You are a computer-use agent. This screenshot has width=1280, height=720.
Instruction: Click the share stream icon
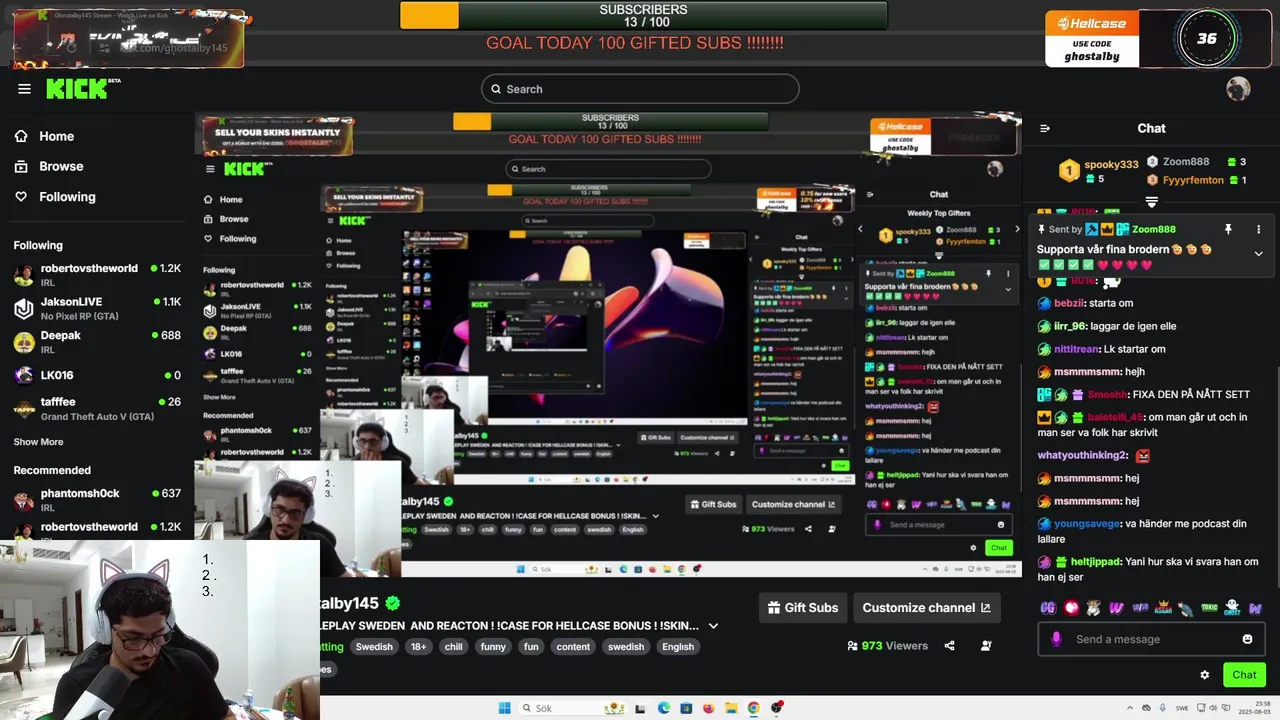(x=949, y=646)
